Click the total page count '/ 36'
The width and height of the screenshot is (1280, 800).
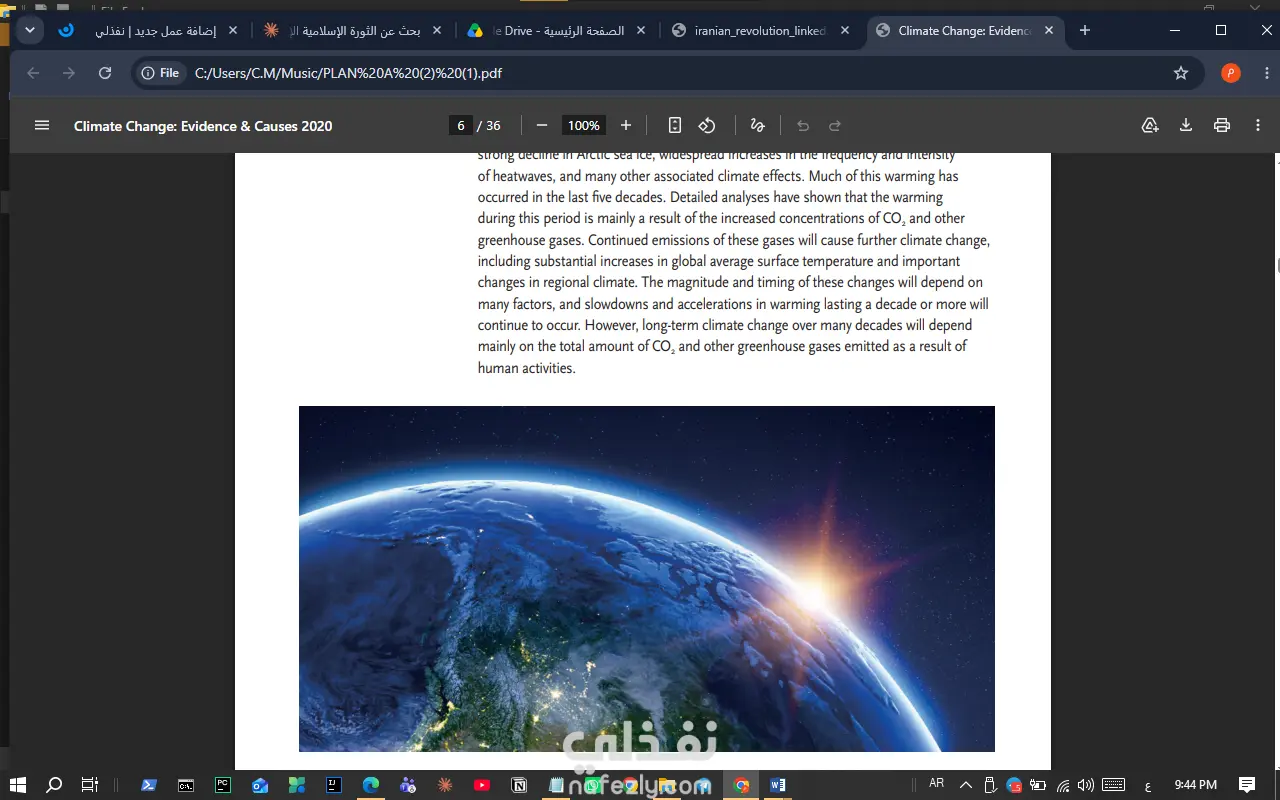(x=489, y=126)
